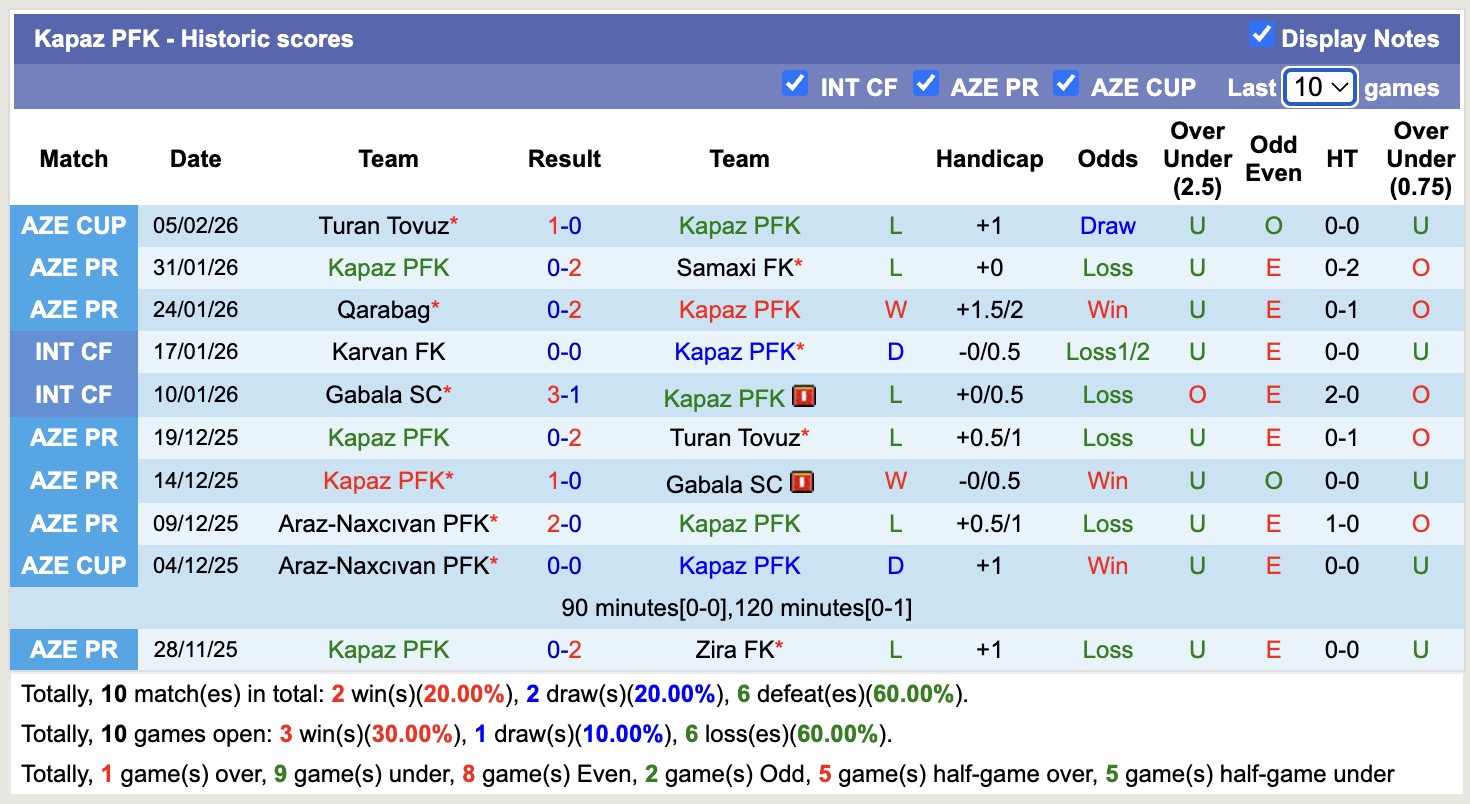Click the 1-0 score on 14/12/25
1470x804 pixels.
(x=564, y=481)
